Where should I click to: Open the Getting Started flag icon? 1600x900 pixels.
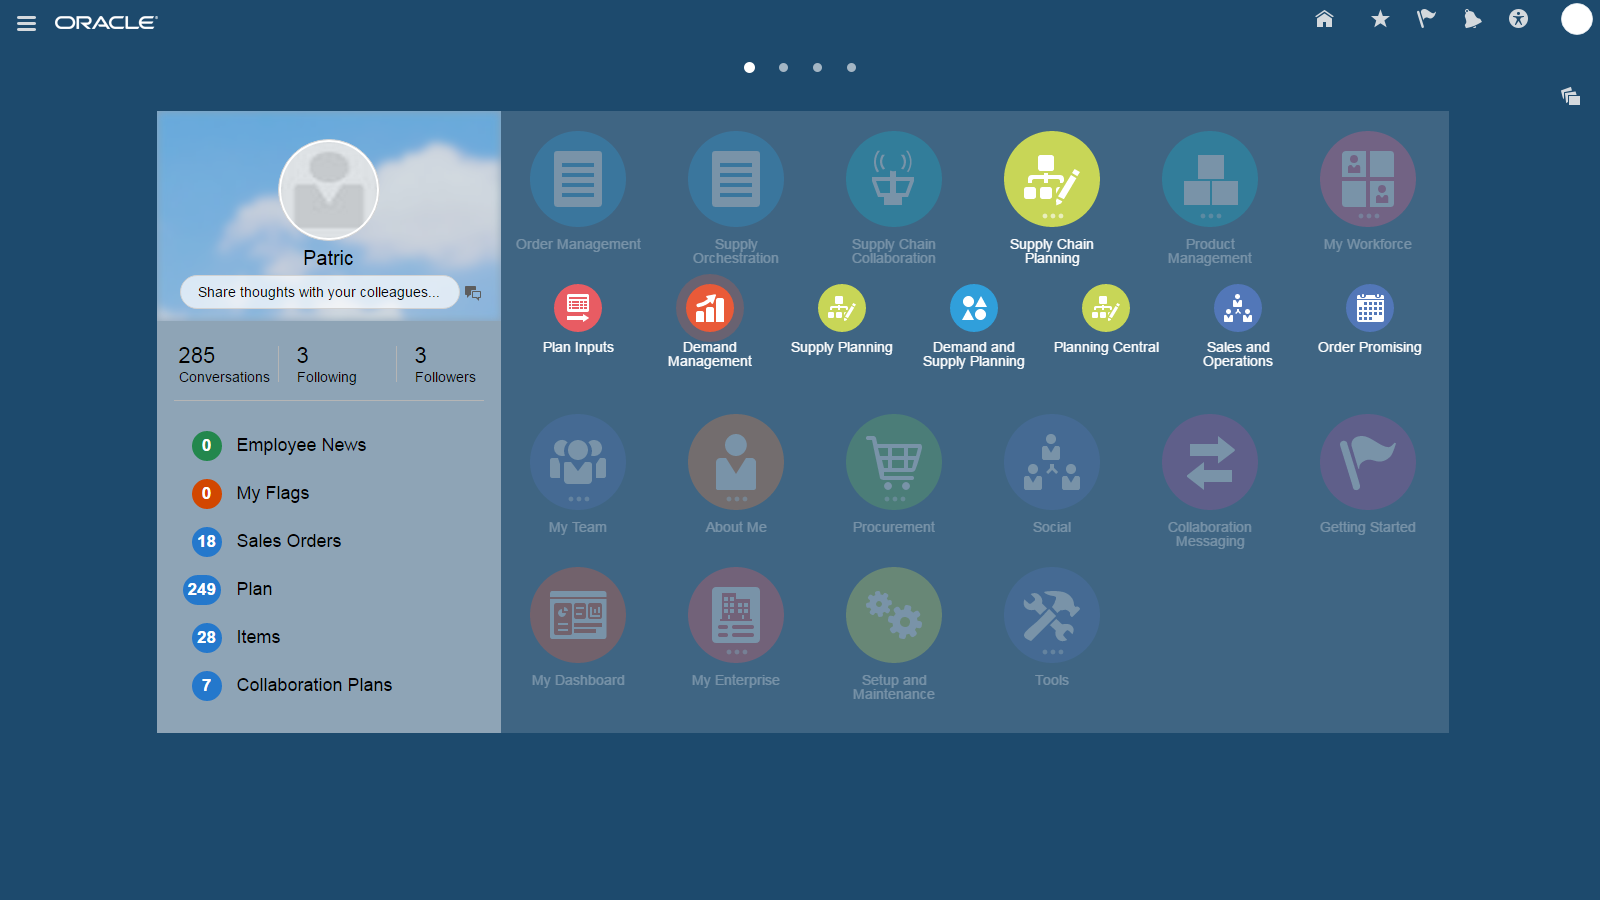click(1368, 462)
